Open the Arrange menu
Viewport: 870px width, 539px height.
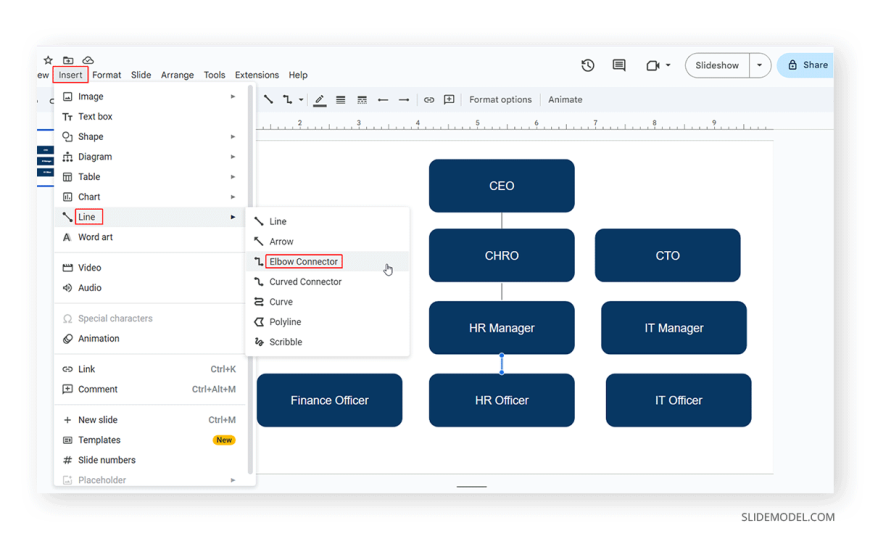(x=178, y=75)
